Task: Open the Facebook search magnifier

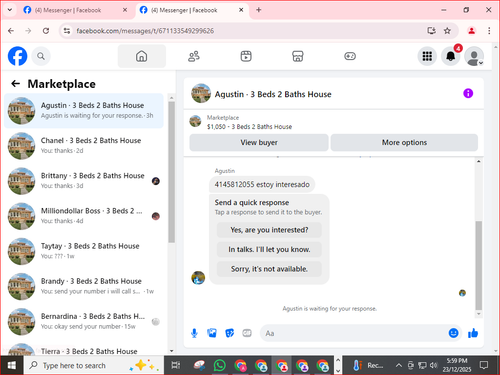Action: pyautogui.click(x=41, y=56)
